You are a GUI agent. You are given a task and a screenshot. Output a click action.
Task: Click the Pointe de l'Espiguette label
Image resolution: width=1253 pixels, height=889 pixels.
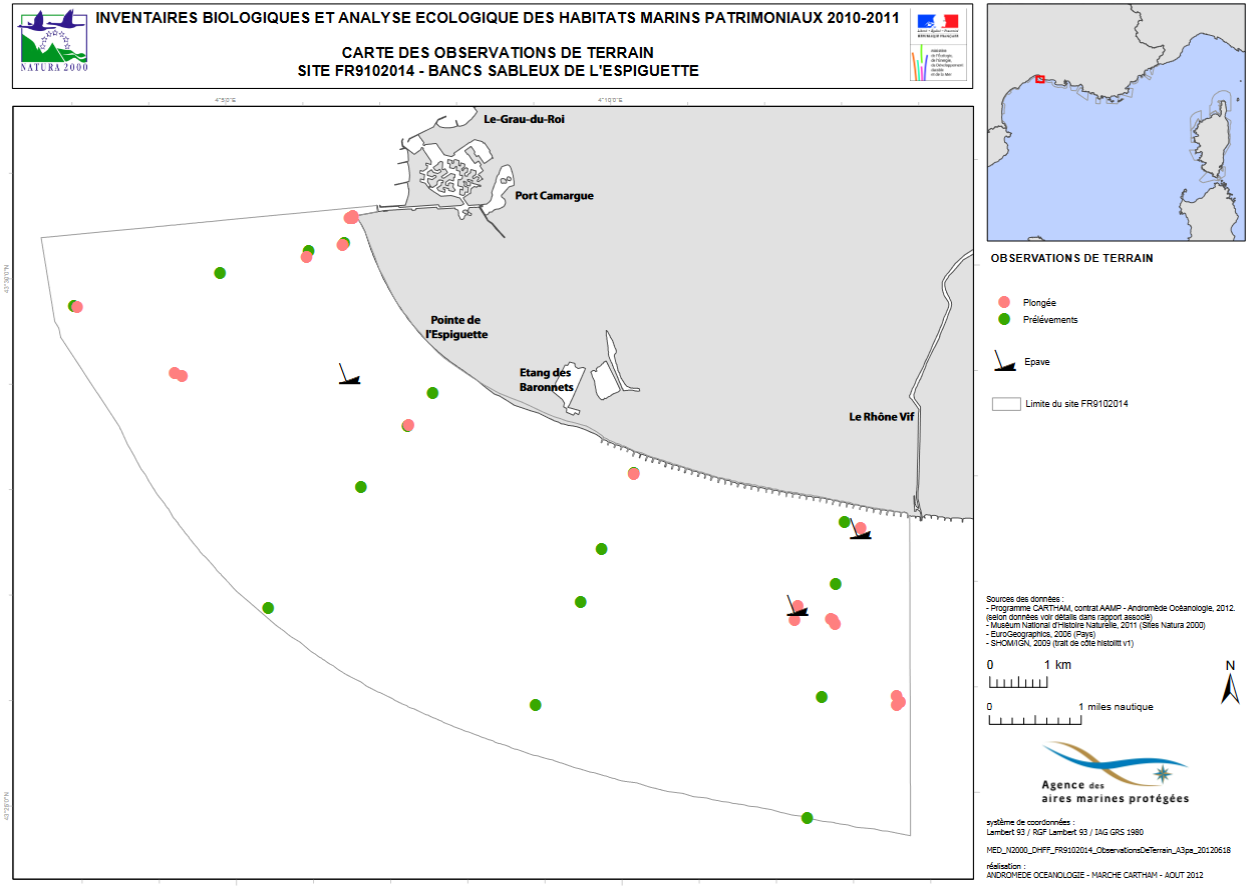[x=457, y=327]
